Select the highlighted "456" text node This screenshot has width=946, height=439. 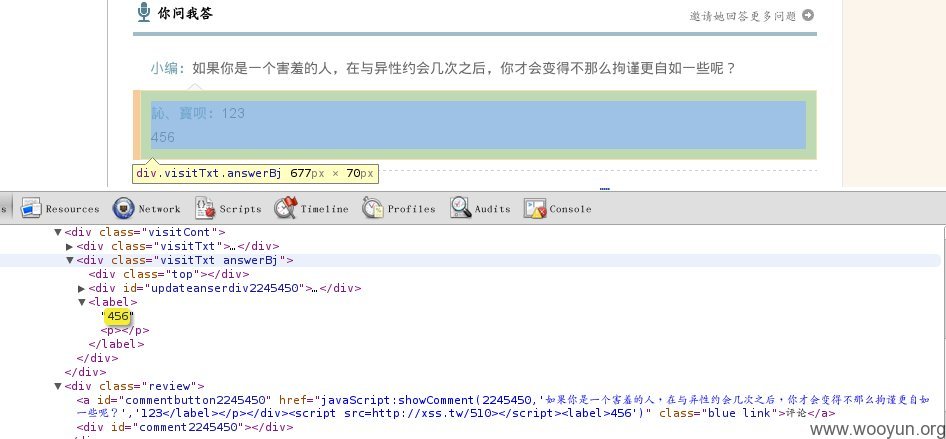(x=118, y=316)
